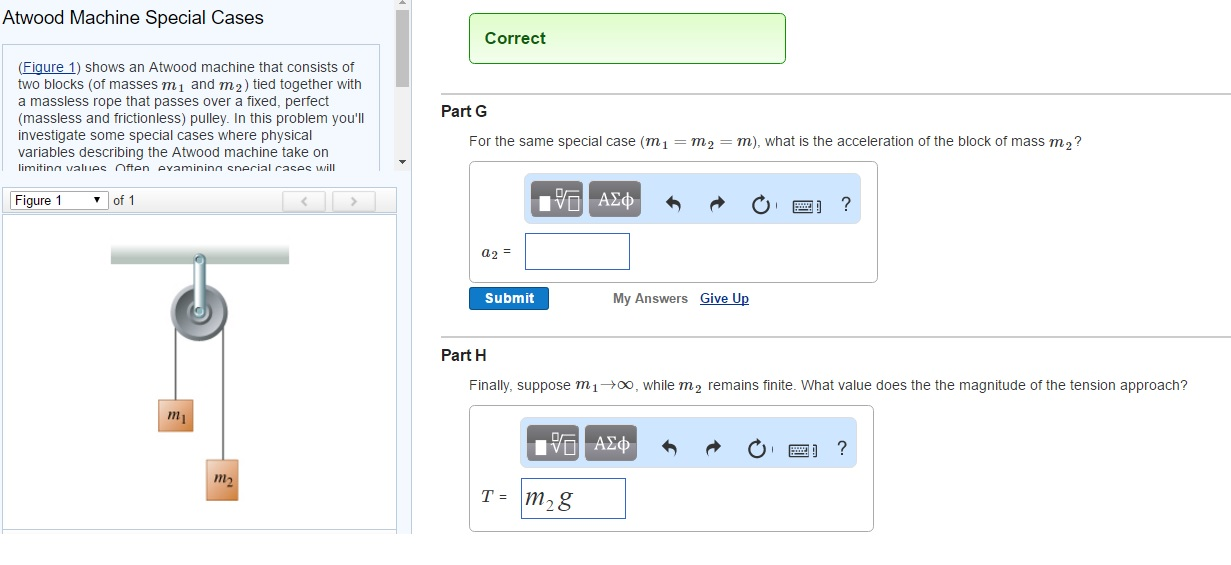Open the Give Up link

pos(724,299)
